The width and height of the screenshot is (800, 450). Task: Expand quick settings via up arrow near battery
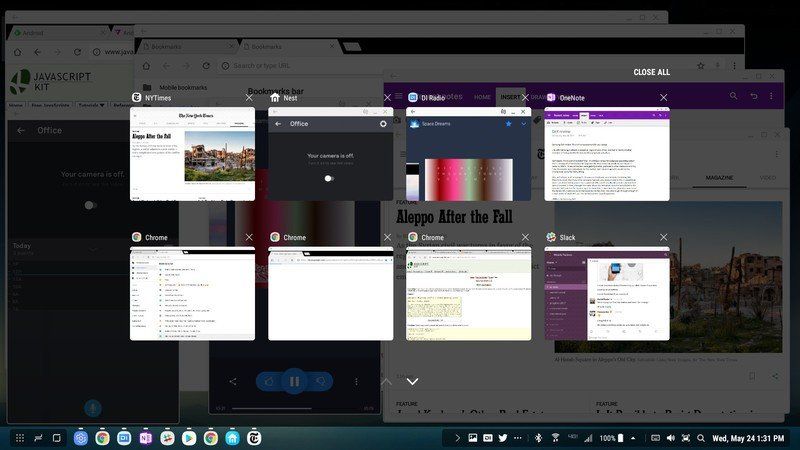pos(633,438)
